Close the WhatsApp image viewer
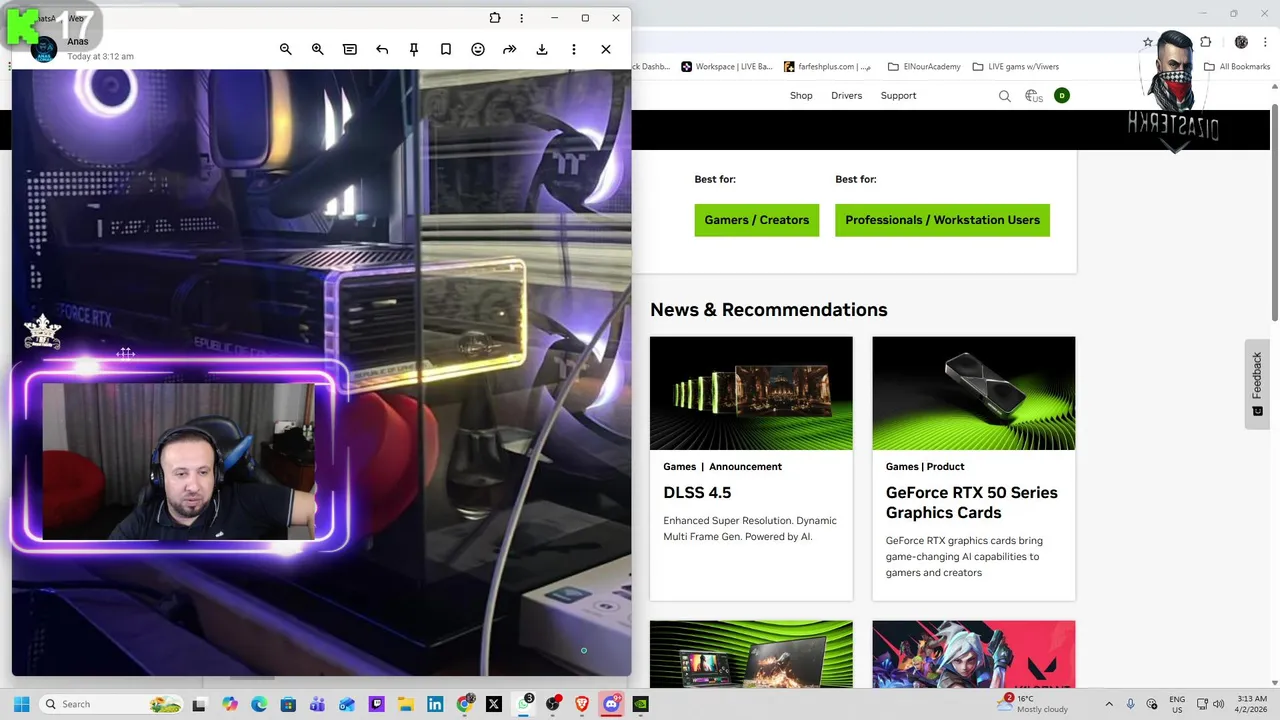Image resolution: width=1280 pixels, height=720 pixels. [606, 49]
